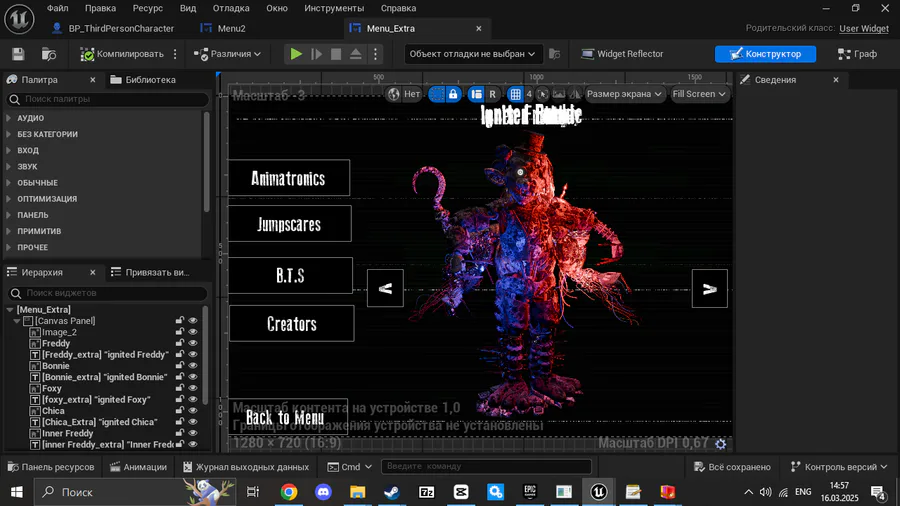Open Контроль версий dropdown
Image resolution: width=900 pixels, height=506 pixels.
pos(839,467)
